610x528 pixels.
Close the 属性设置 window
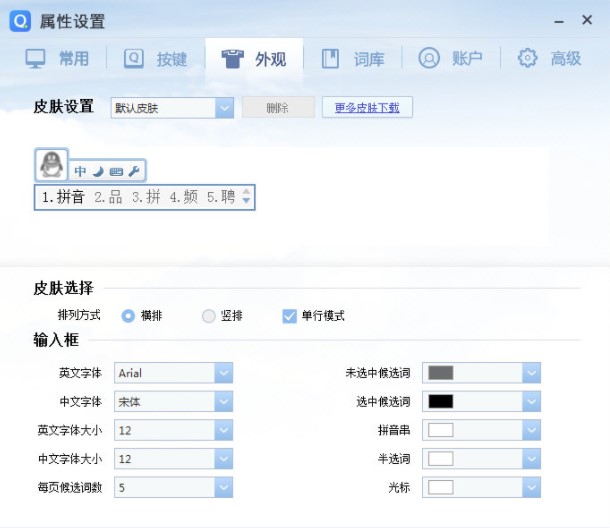(x=587, y=20)
